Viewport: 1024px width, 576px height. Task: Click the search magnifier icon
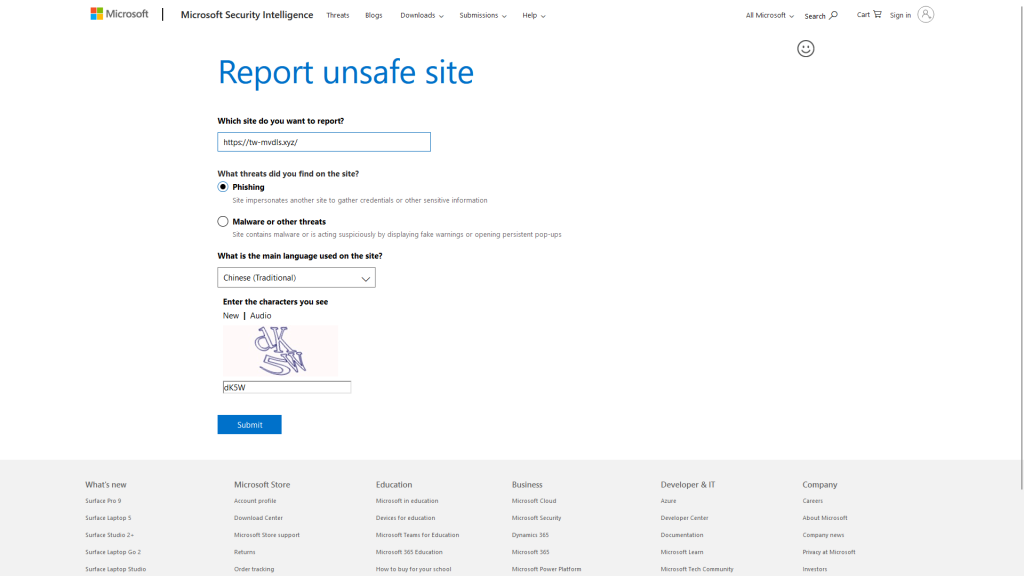[x=834, y=15]
